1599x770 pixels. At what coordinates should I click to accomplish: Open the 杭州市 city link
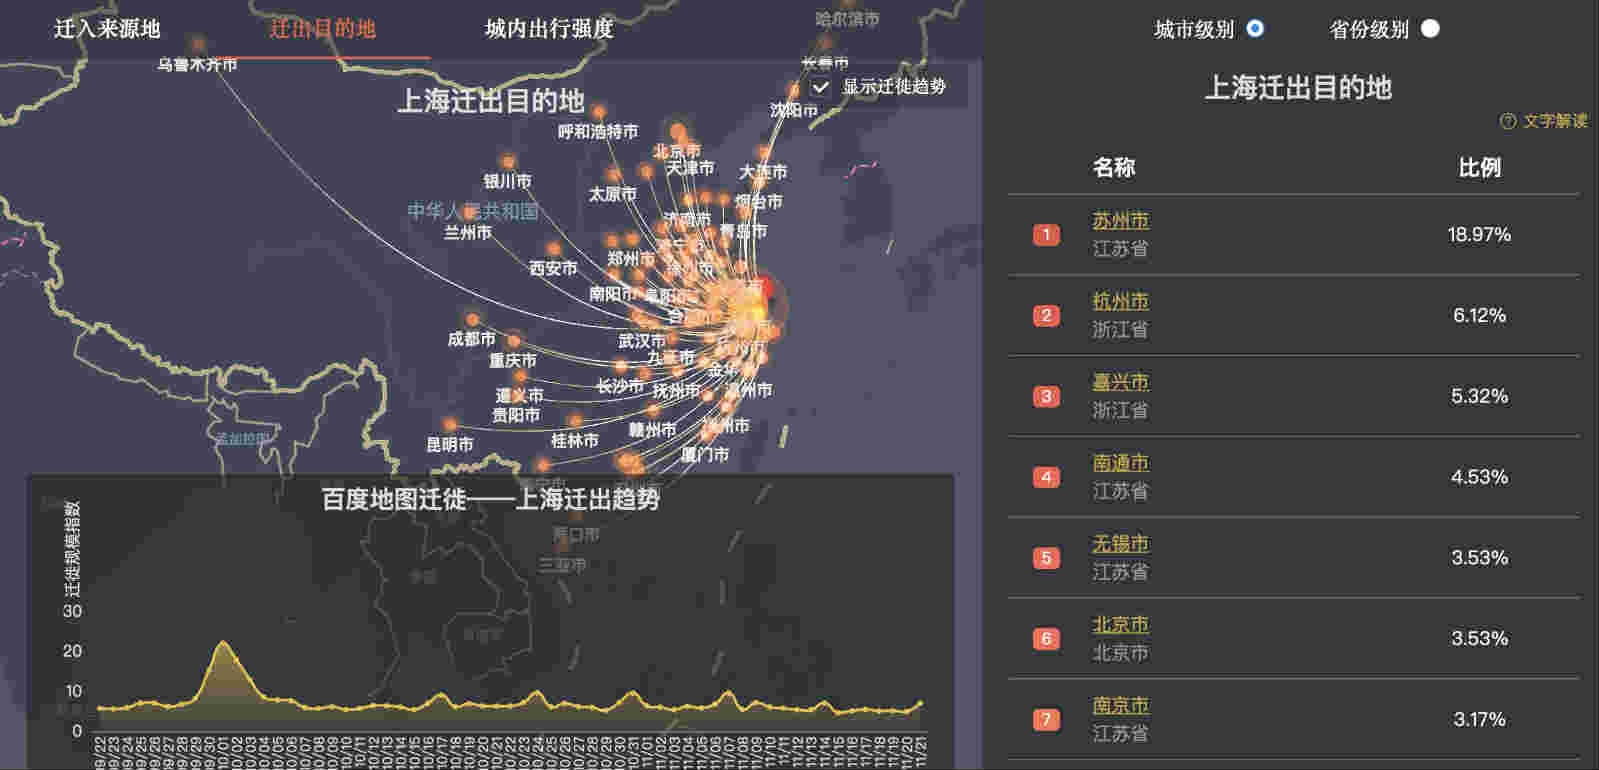[x=1120, y=301]
